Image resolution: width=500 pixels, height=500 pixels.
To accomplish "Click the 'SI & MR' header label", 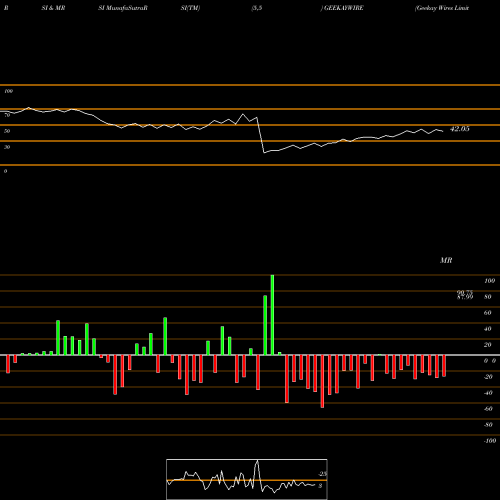I will pyautogui.click(x=53, y=8).
